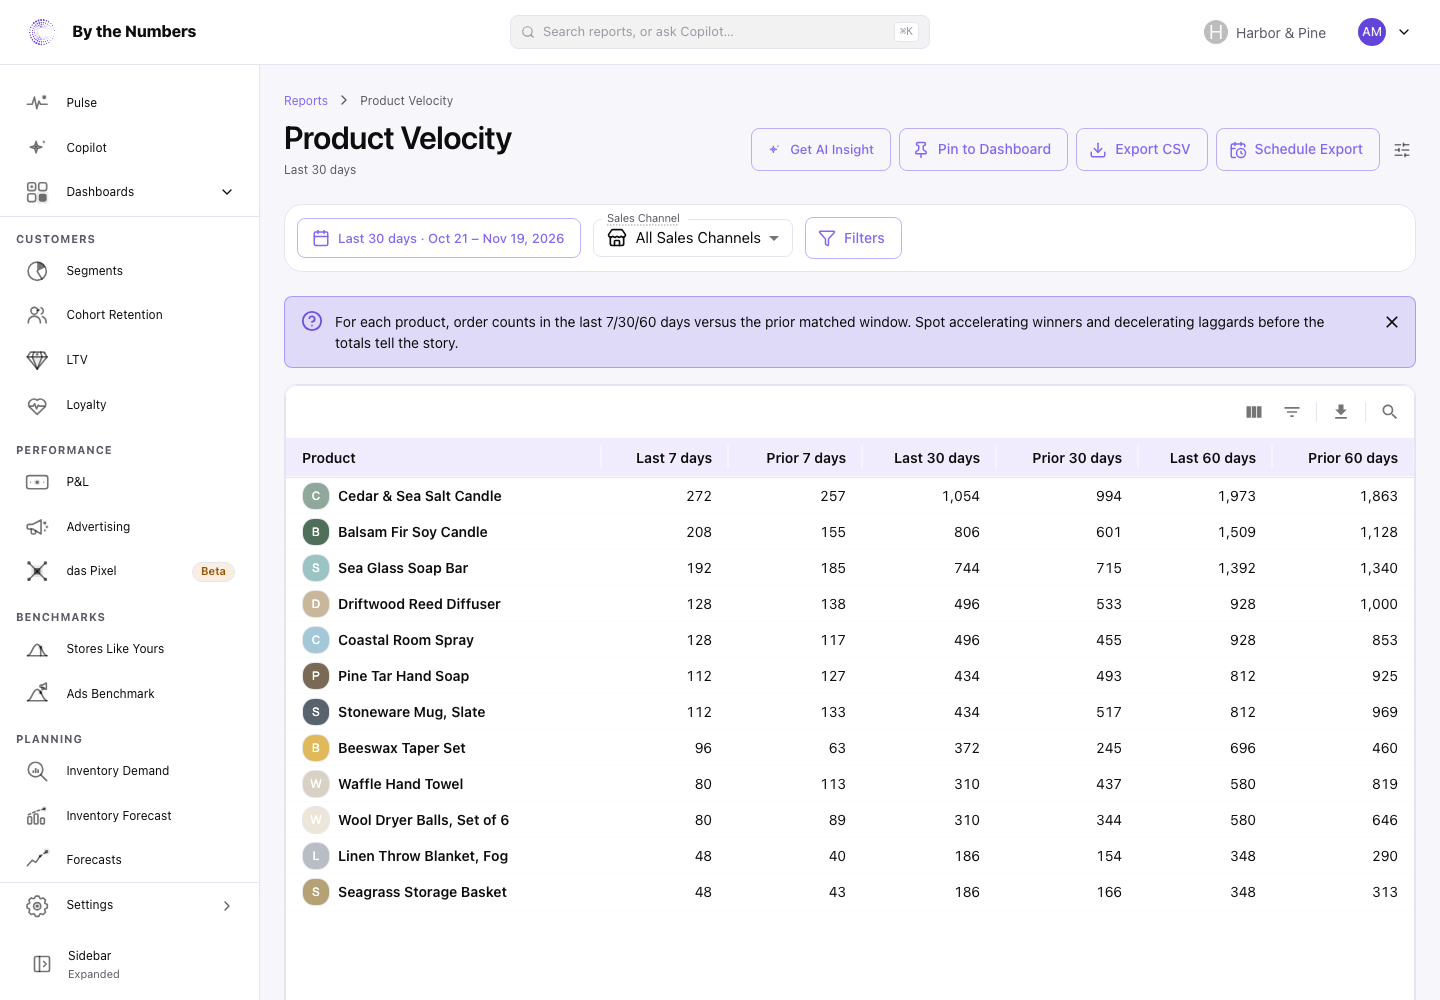The width and height of the screenshot is (1440, 1000).
Task: Select the Cedar & Sea Salt Candle row
Action: 850,496
